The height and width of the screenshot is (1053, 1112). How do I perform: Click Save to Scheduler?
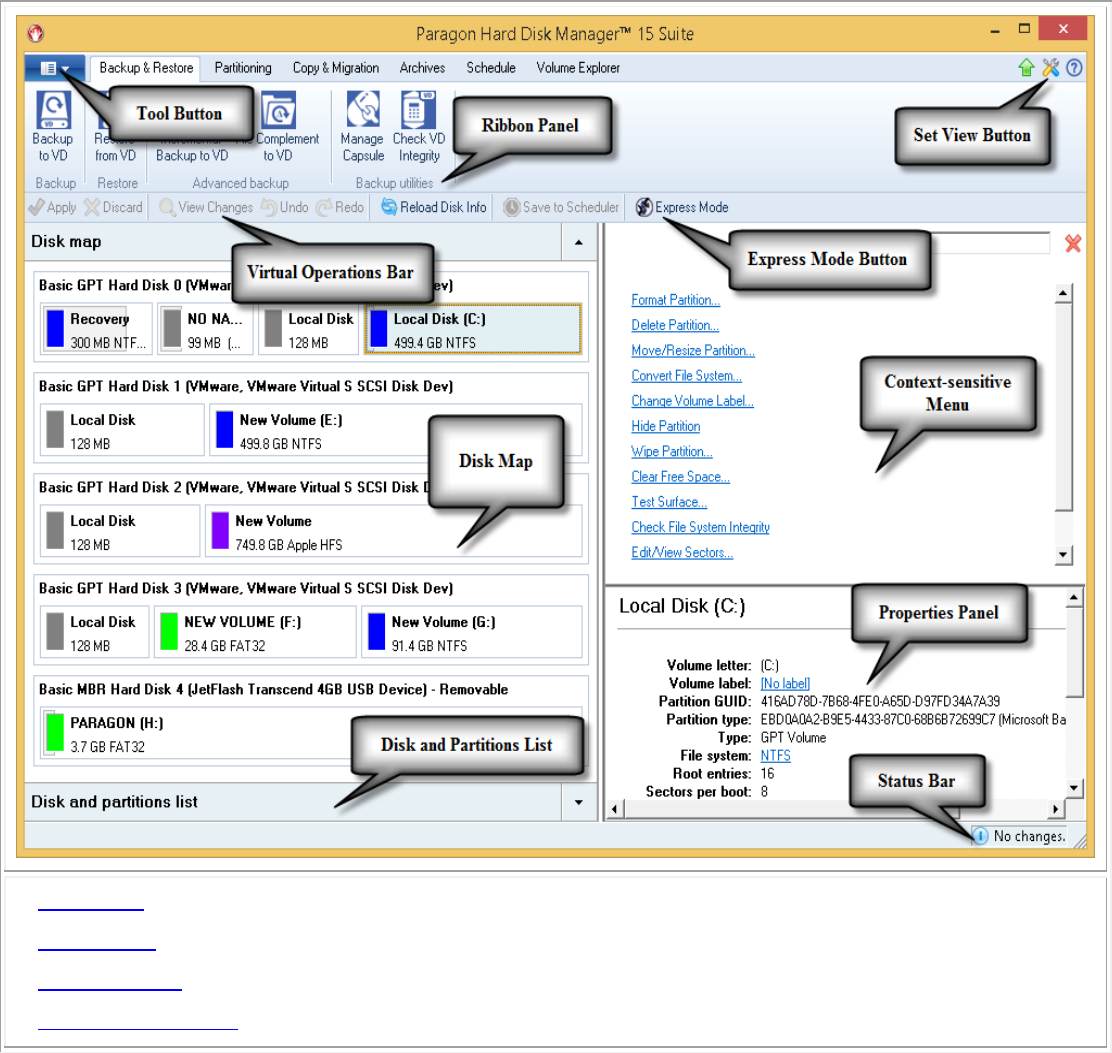(561, 207)
